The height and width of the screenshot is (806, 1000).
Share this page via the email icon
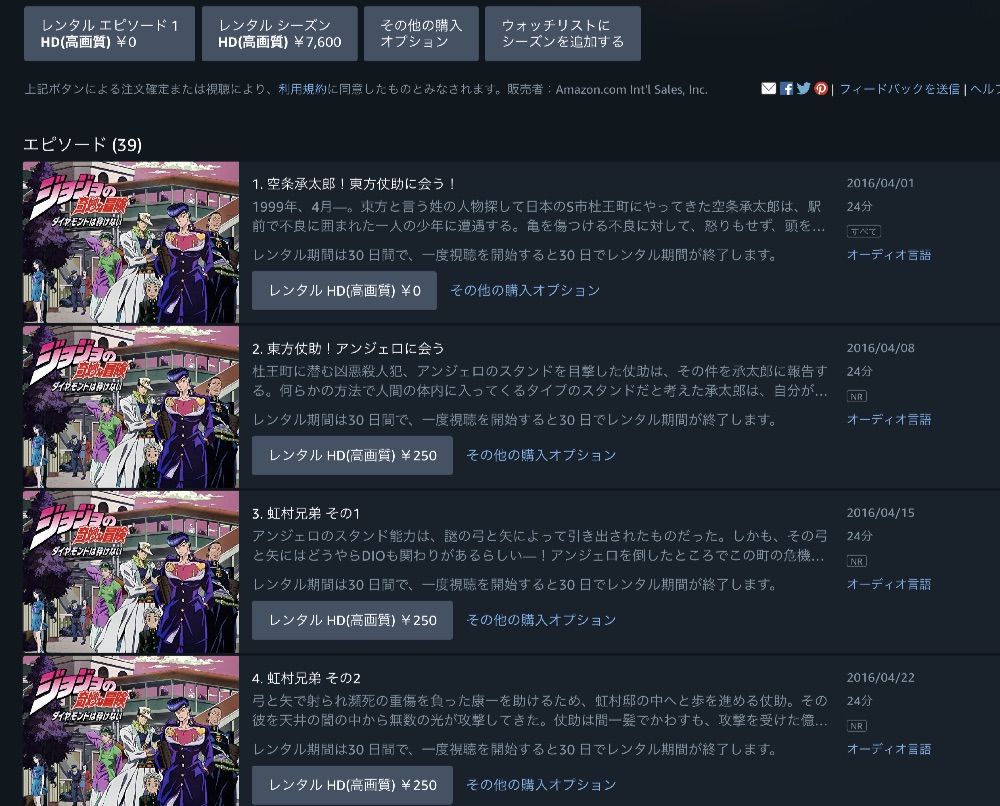pyautogui.click(x=768, y=89)
